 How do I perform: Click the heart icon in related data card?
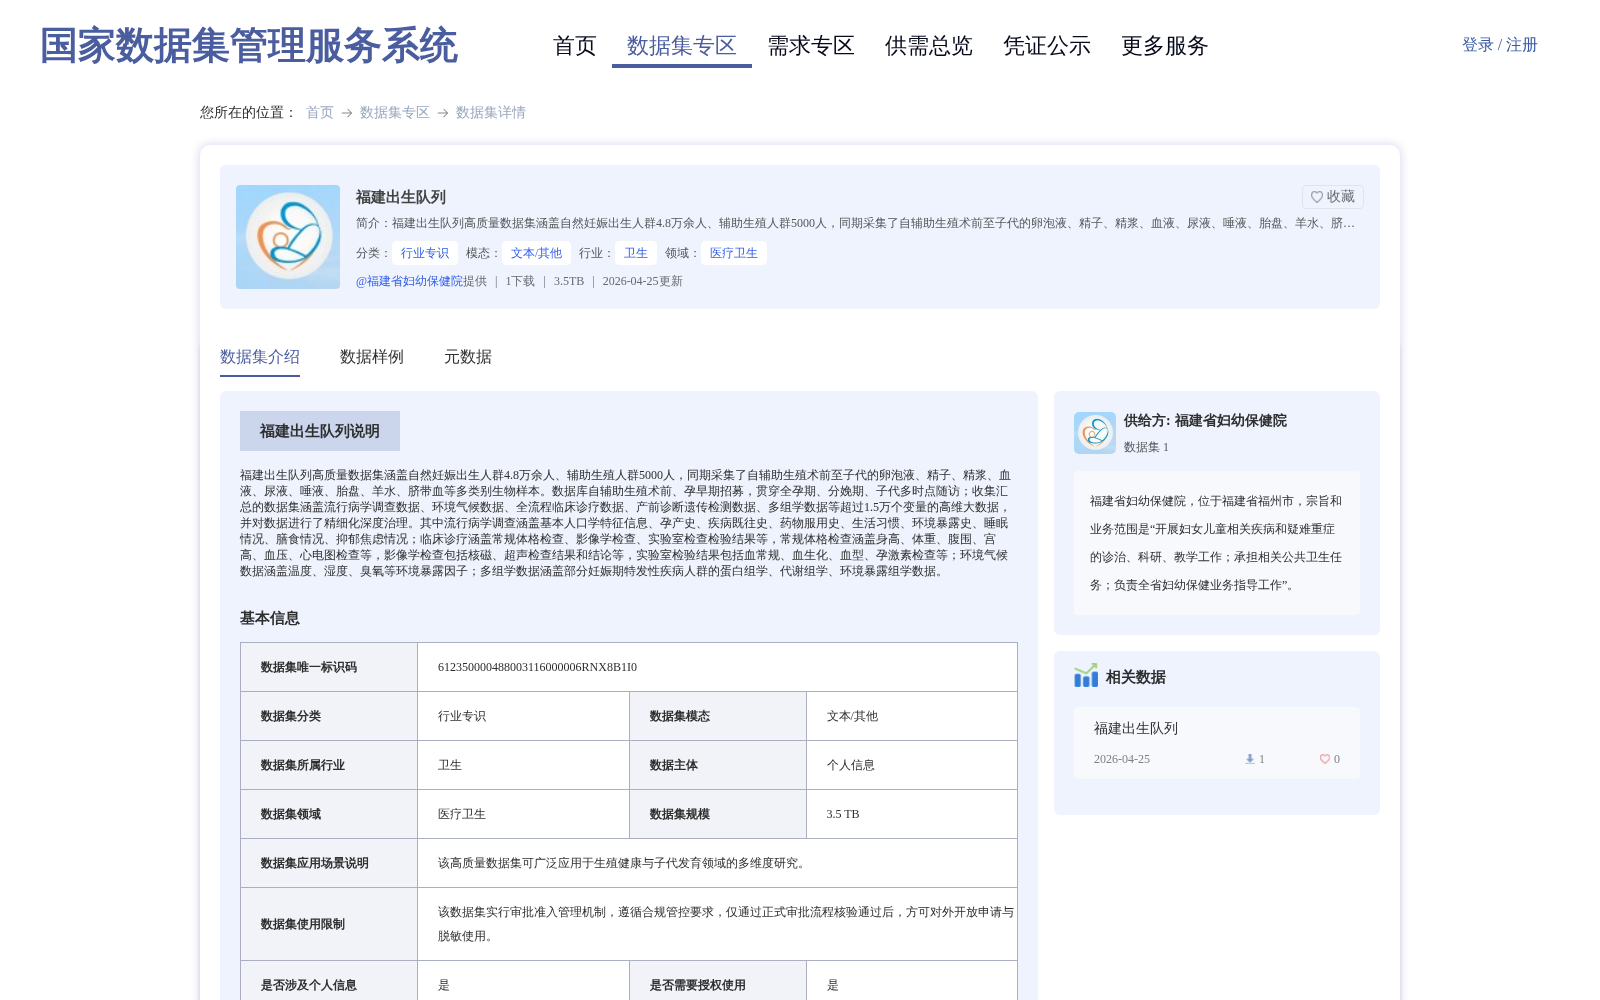point(1325,759)
